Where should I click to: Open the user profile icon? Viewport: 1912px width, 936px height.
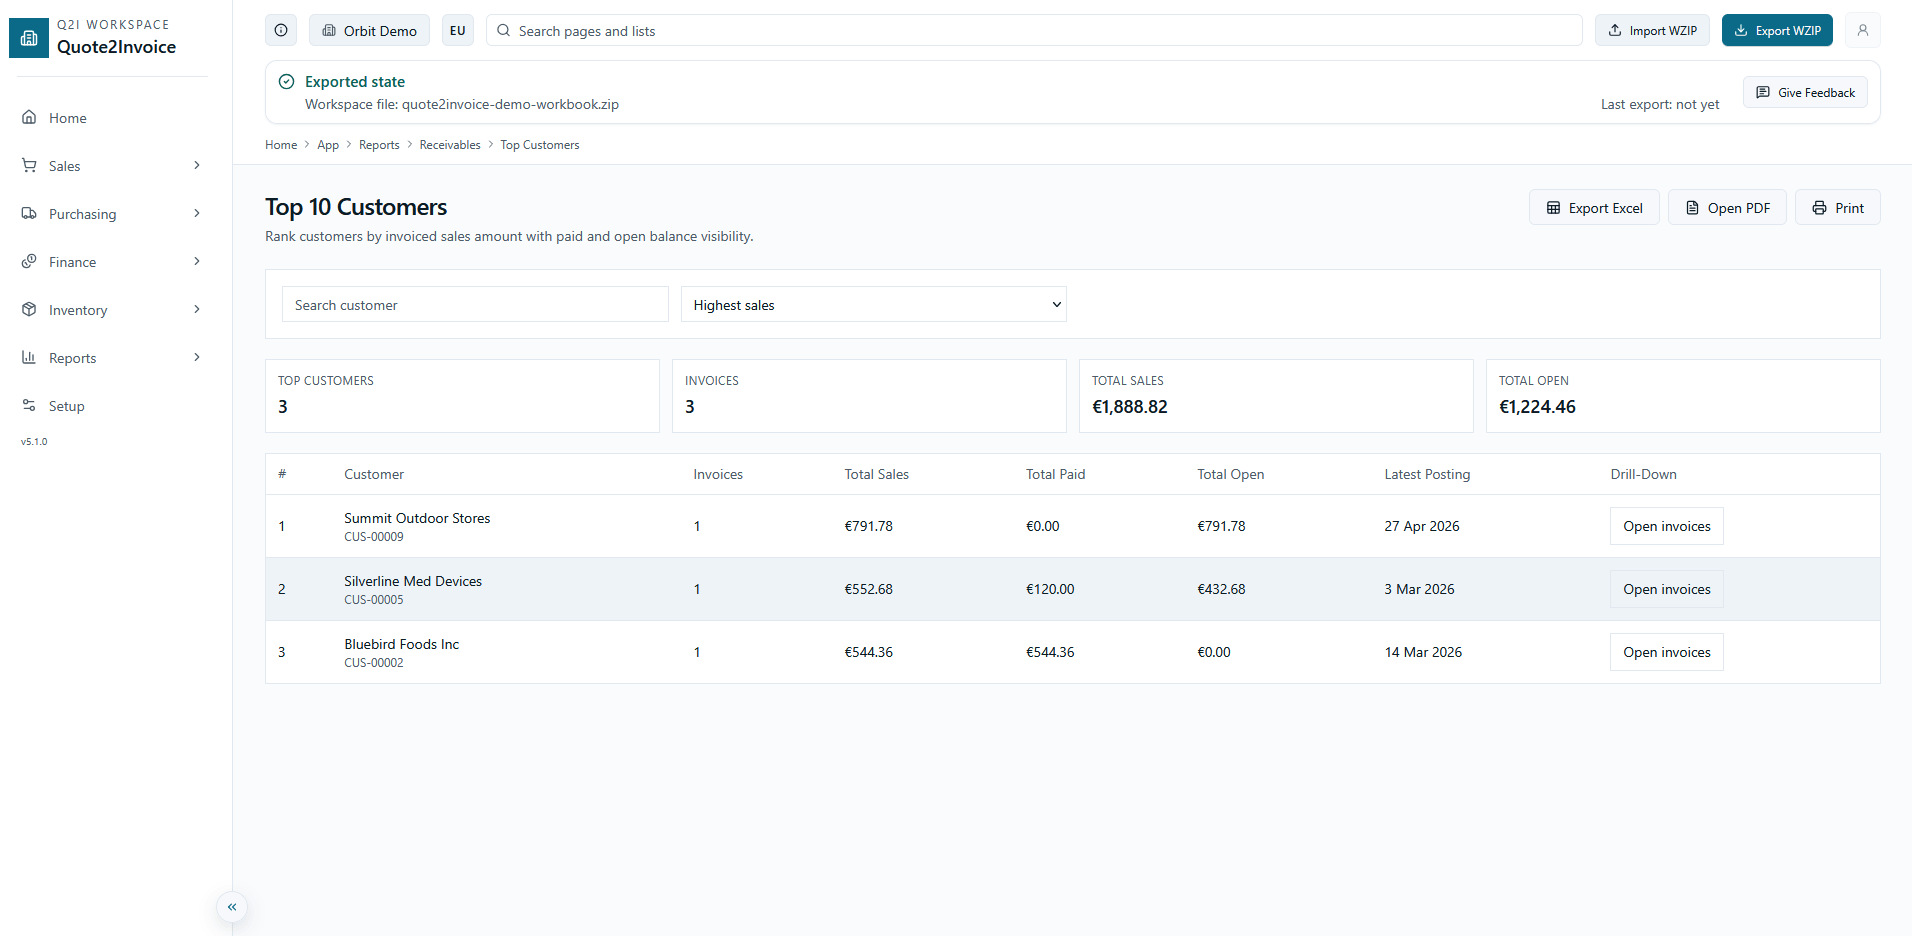tap(1862, 30)
